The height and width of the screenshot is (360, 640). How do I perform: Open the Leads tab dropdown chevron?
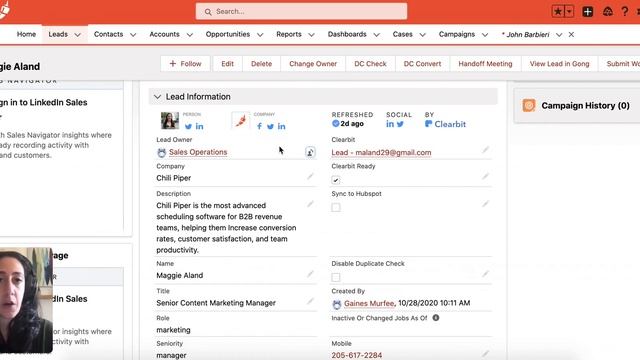[x=78, y=35]
